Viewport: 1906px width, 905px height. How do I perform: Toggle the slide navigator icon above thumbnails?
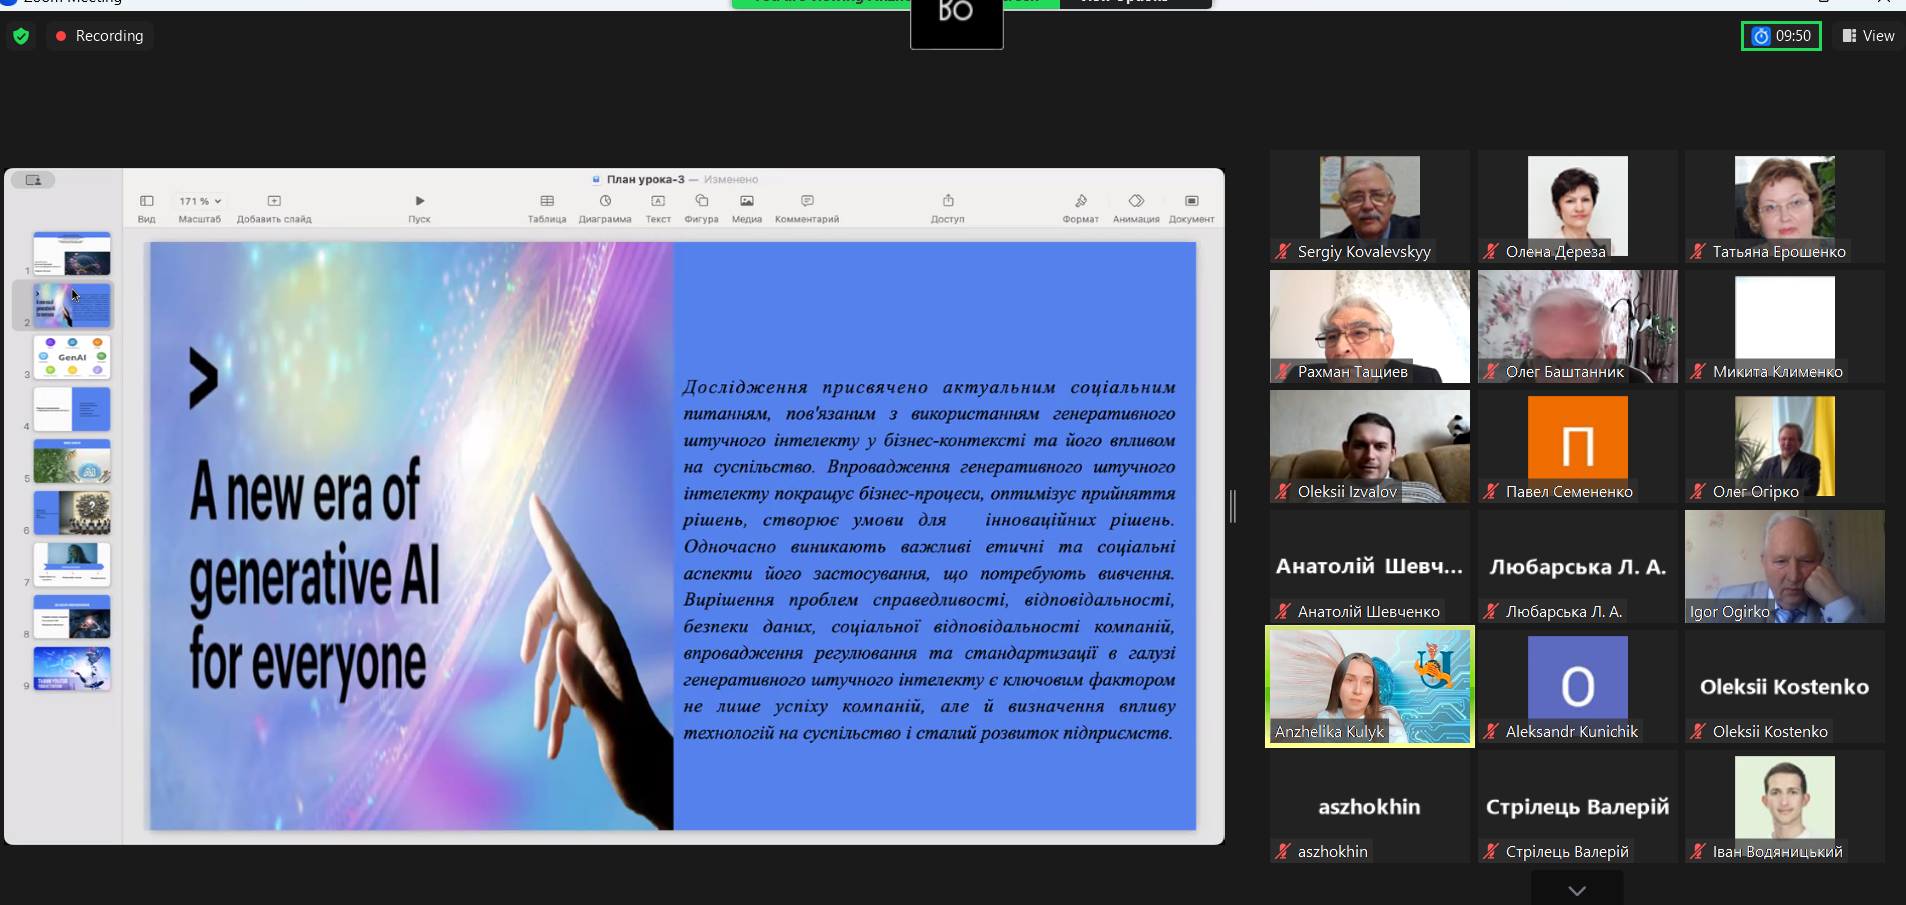pos(34,180)
